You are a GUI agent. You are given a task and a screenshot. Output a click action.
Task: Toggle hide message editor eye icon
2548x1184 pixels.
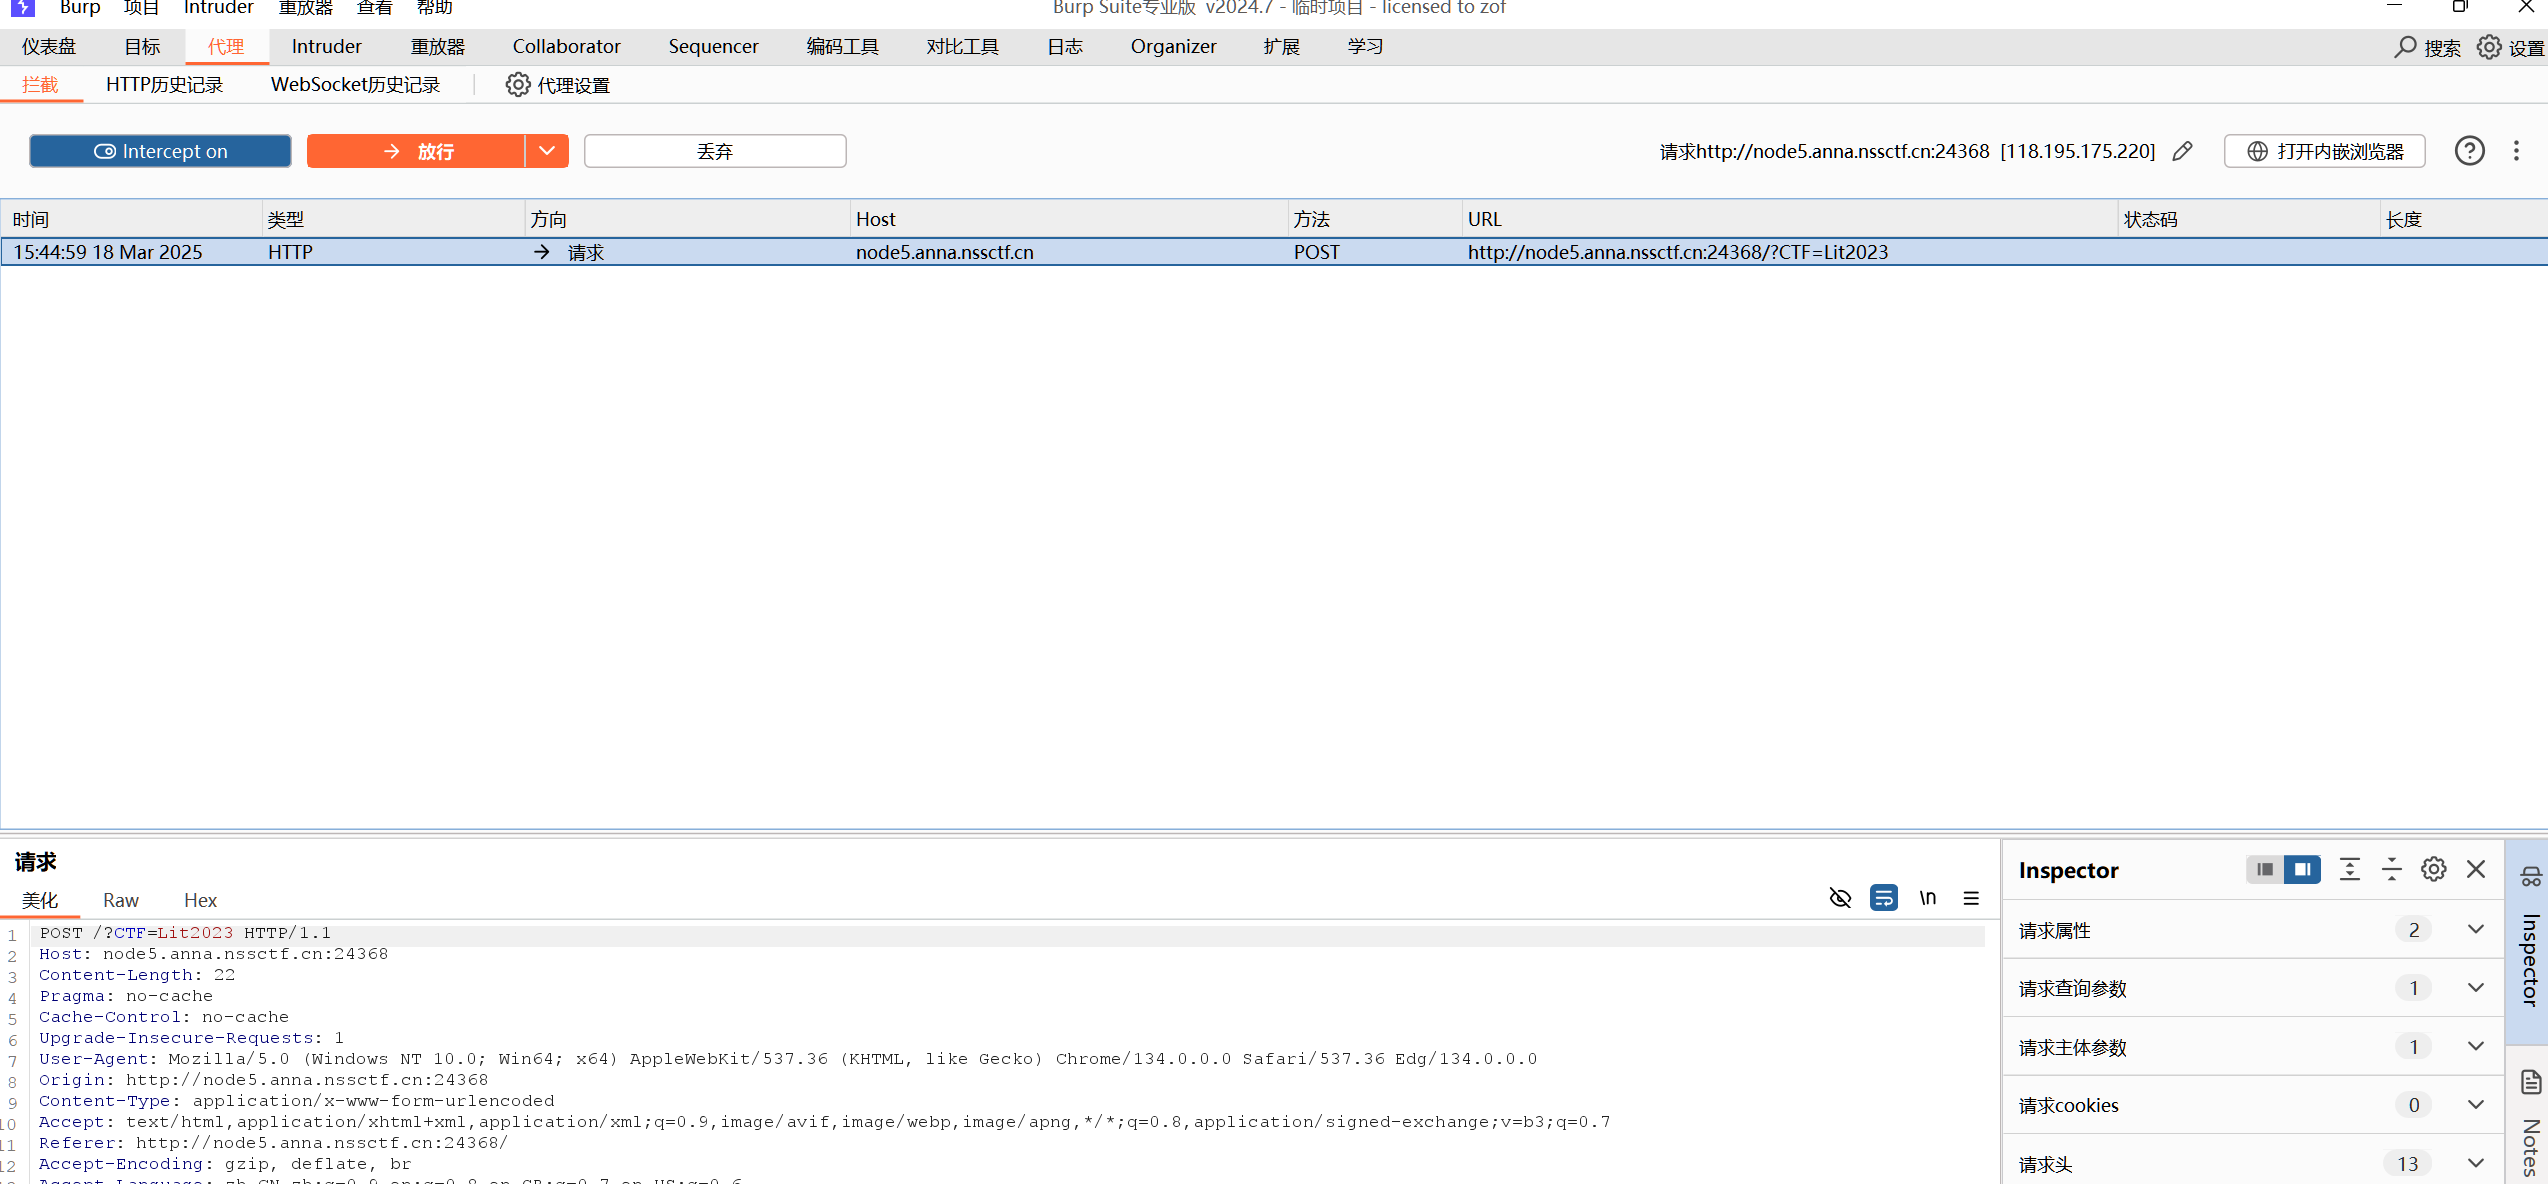tap(1840, 898)
